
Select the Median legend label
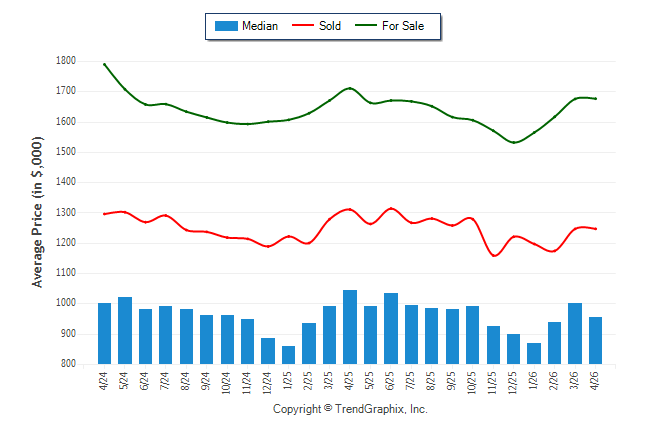(x=260, y=26)
